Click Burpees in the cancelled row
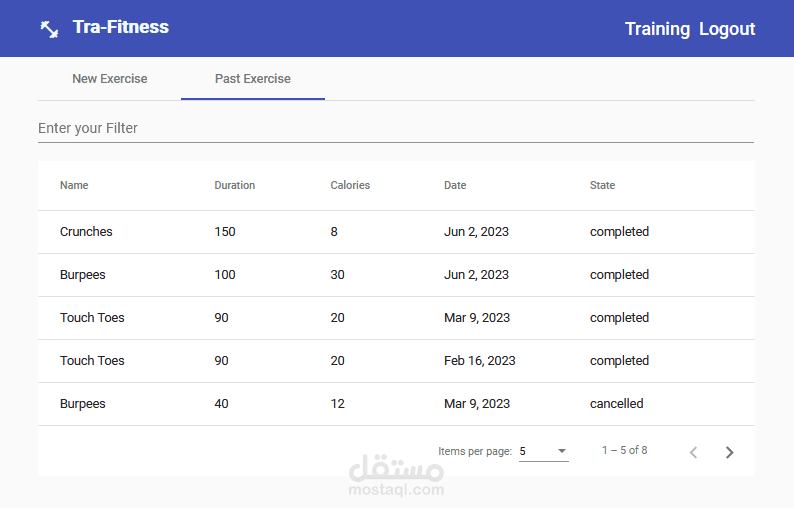This screenshot has height=508, width=794. tap(83, 404)
